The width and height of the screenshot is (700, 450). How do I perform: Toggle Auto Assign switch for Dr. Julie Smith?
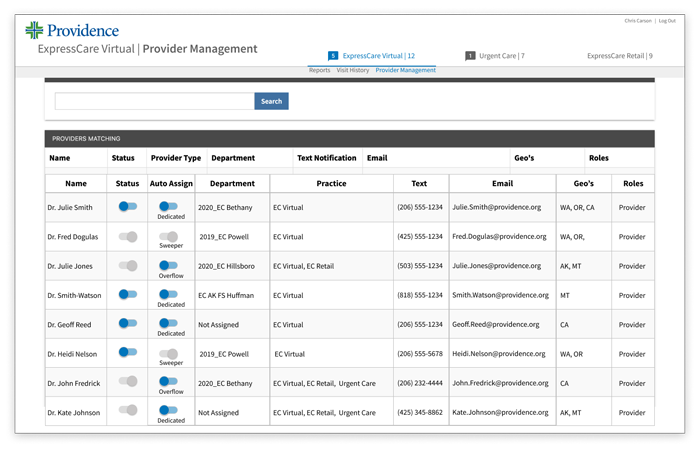tap(168, 206)
